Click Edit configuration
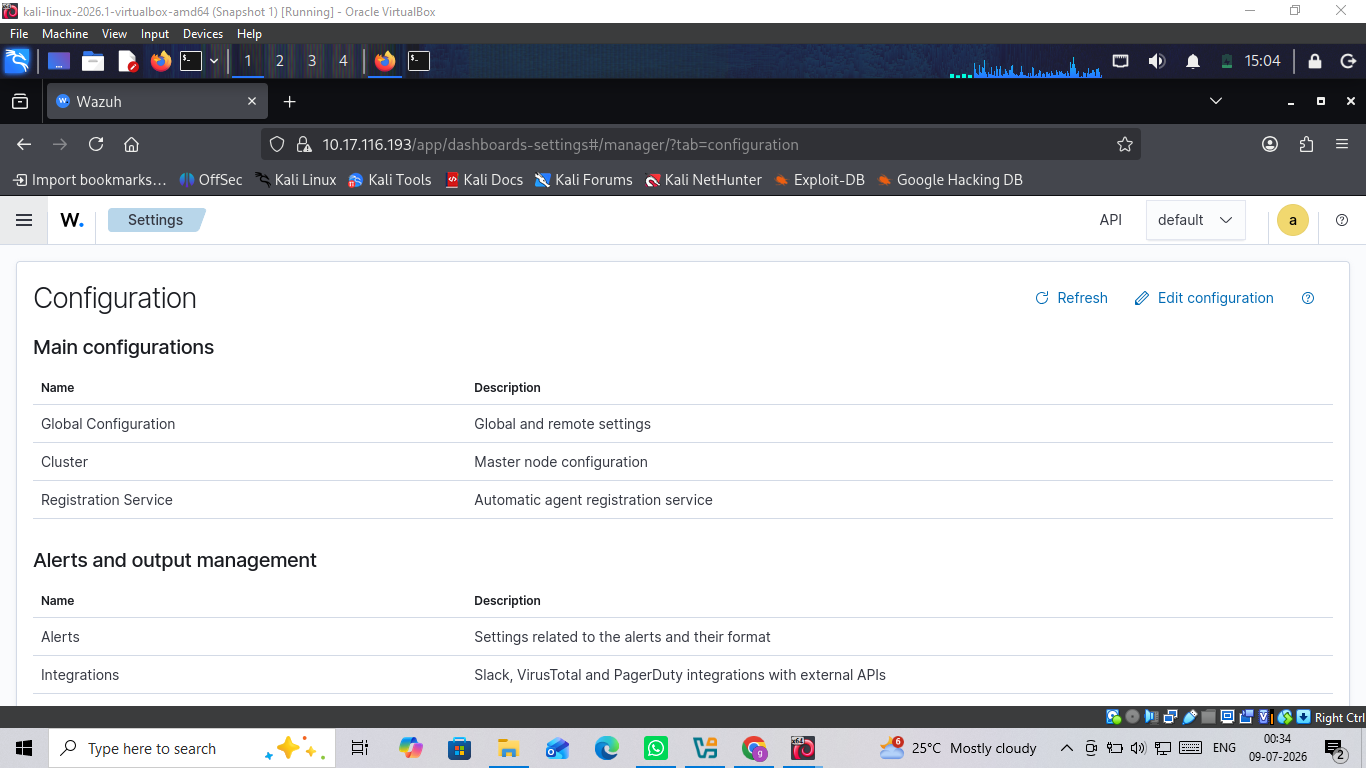The width and height of the screenshot is (1366, 768). pyautogui.click(x=1204, y=298)
